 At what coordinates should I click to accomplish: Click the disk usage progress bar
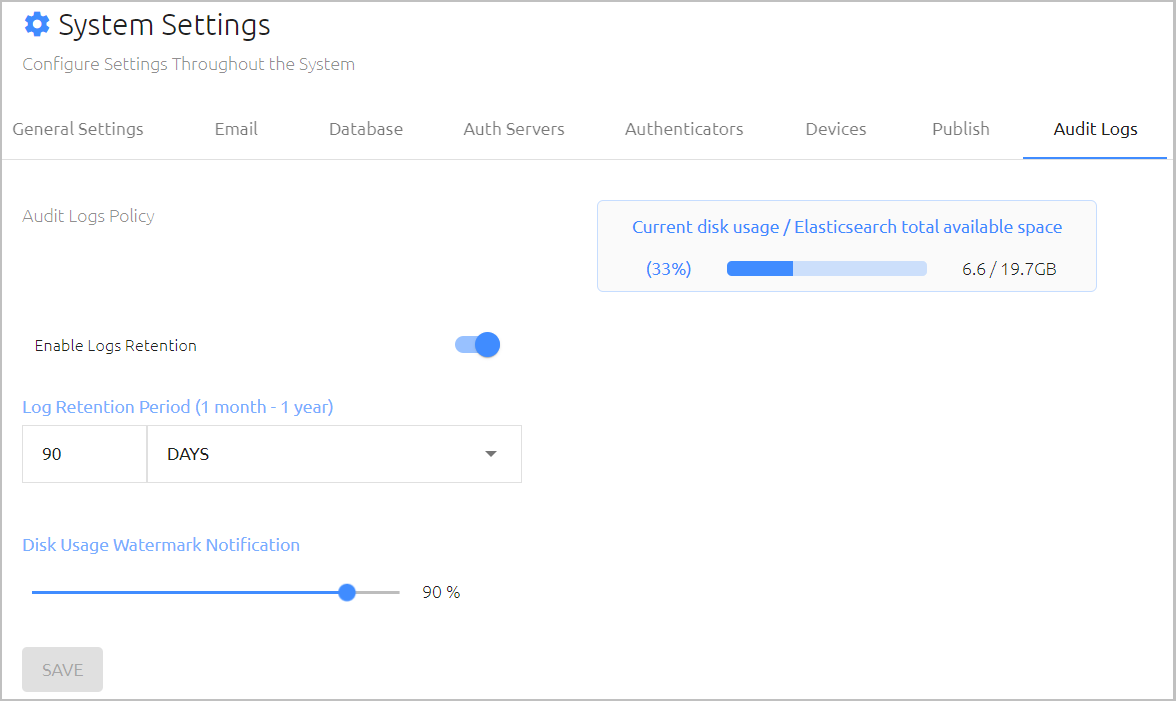pyautogui.click(x=826, y=268)
